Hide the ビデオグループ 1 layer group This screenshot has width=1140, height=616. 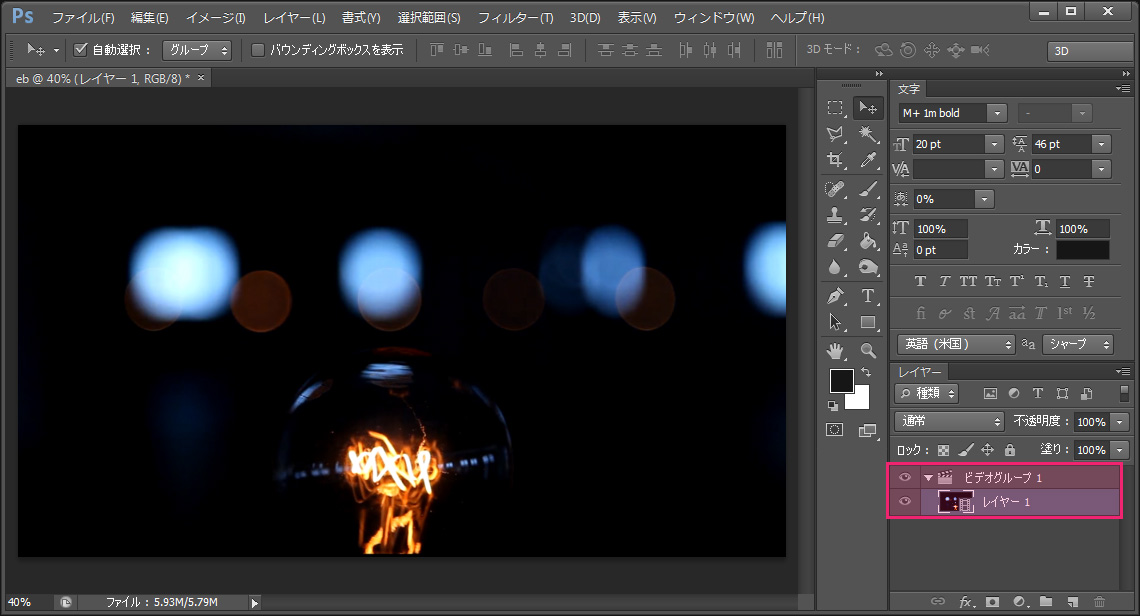coord(905,478)
